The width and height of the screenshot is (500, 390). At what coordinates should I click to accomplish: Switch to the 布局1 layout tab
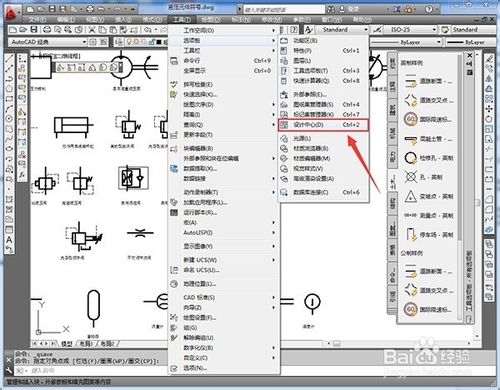coord(86,343)
